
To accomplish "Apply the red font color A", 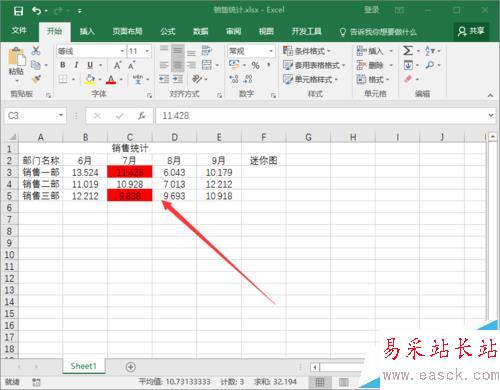I will point(111,79).
